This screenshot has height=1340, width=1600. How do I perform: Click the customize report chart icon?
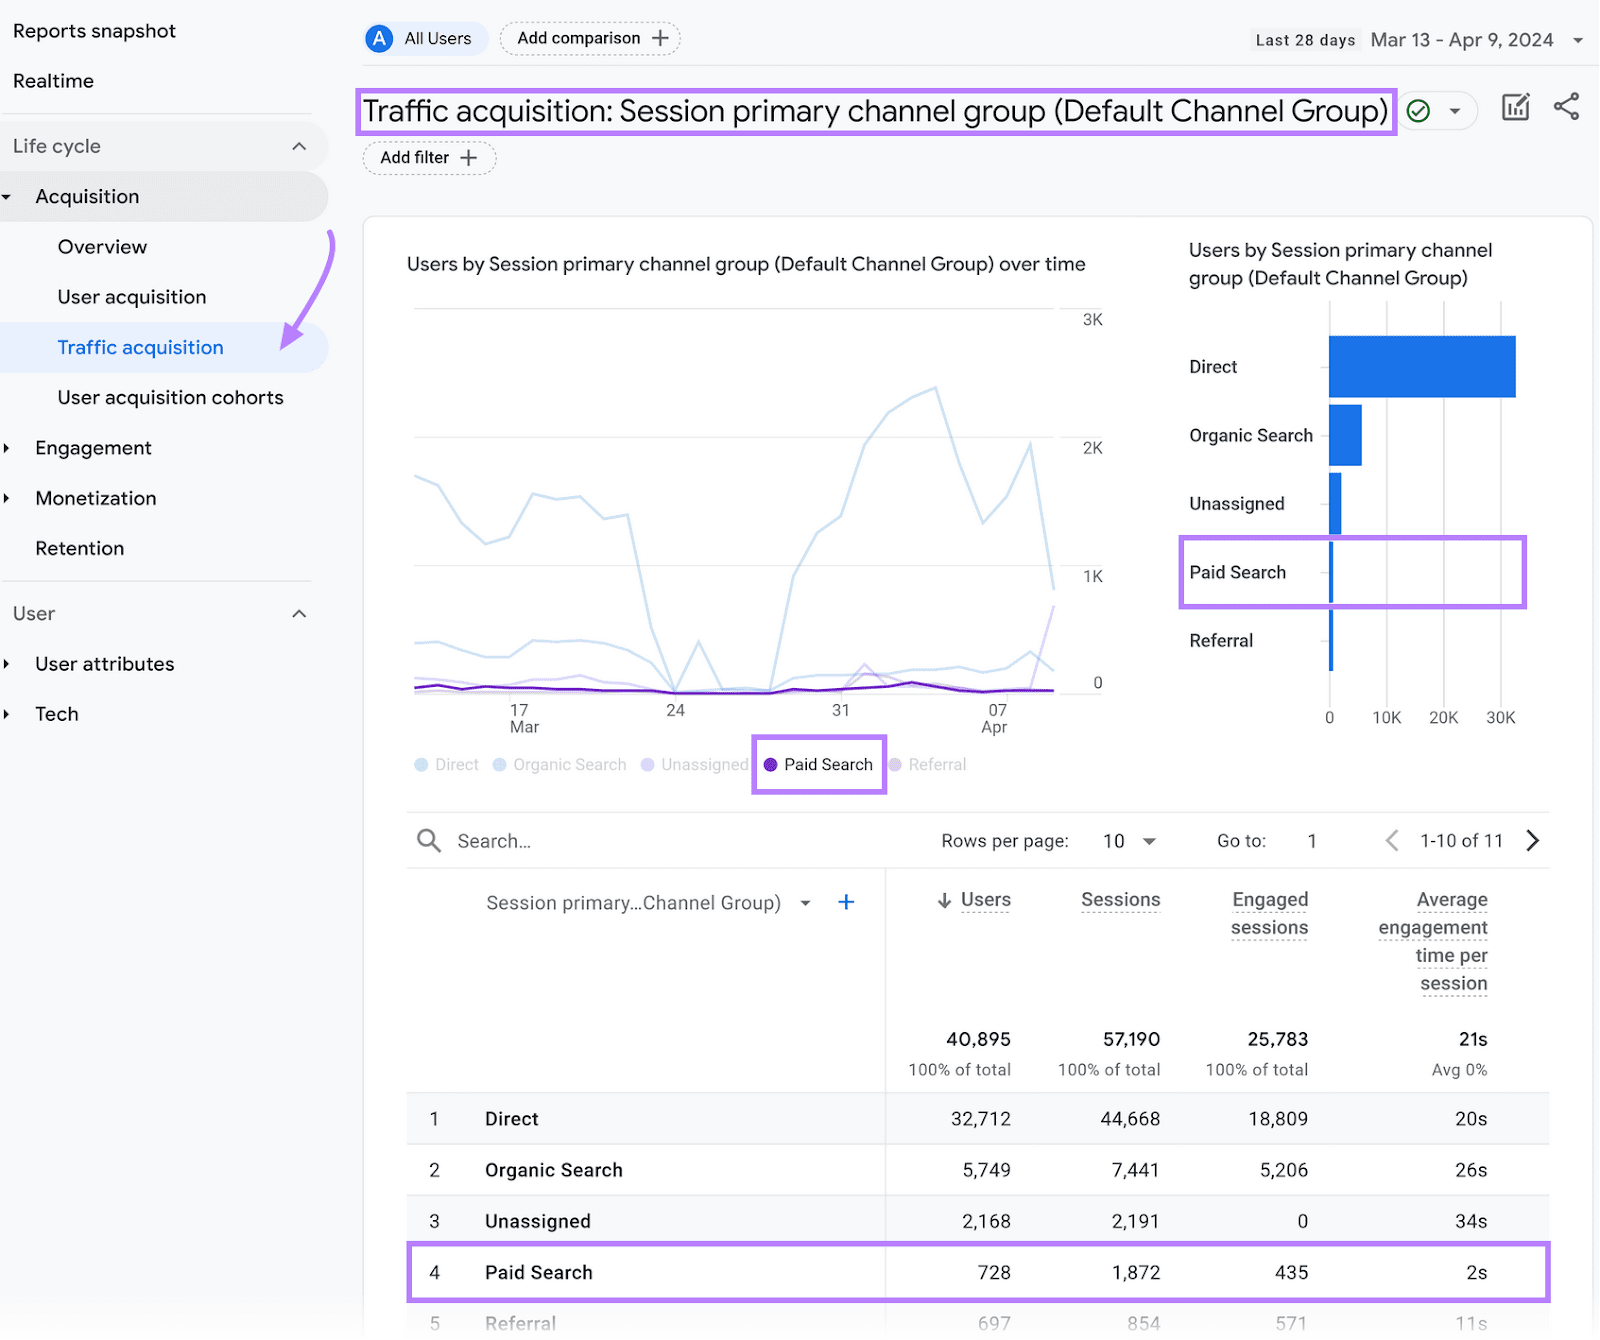point(1515,108)
